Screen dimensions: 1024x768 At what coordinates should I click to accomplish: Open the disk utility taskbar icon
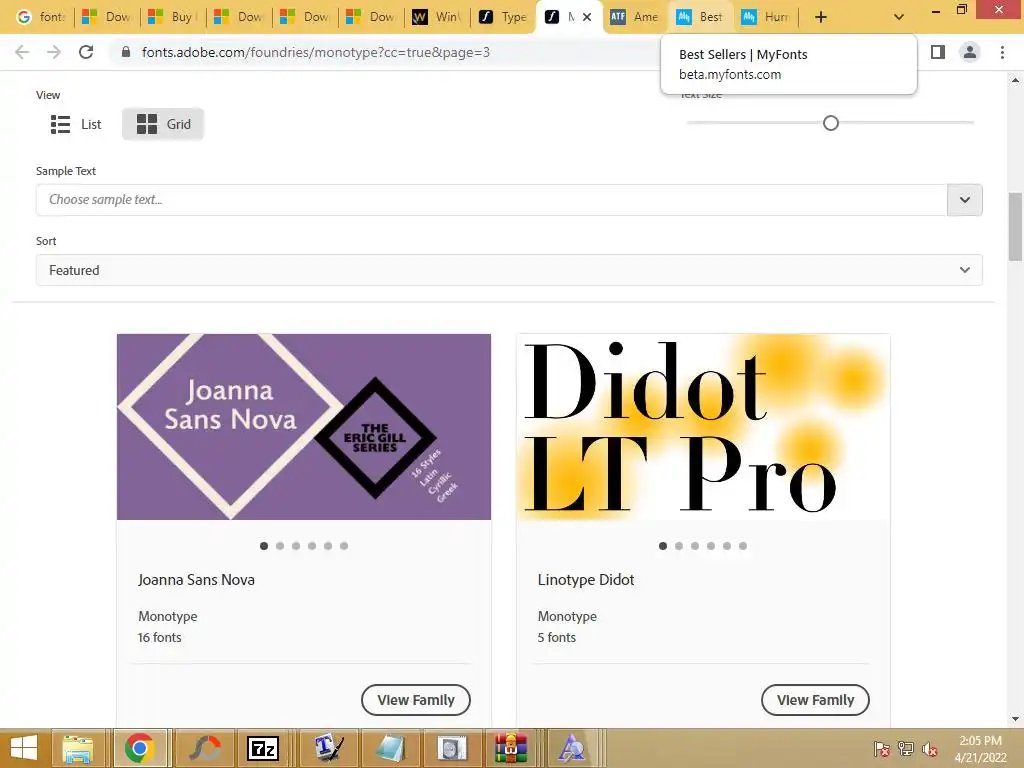[451, 748]
